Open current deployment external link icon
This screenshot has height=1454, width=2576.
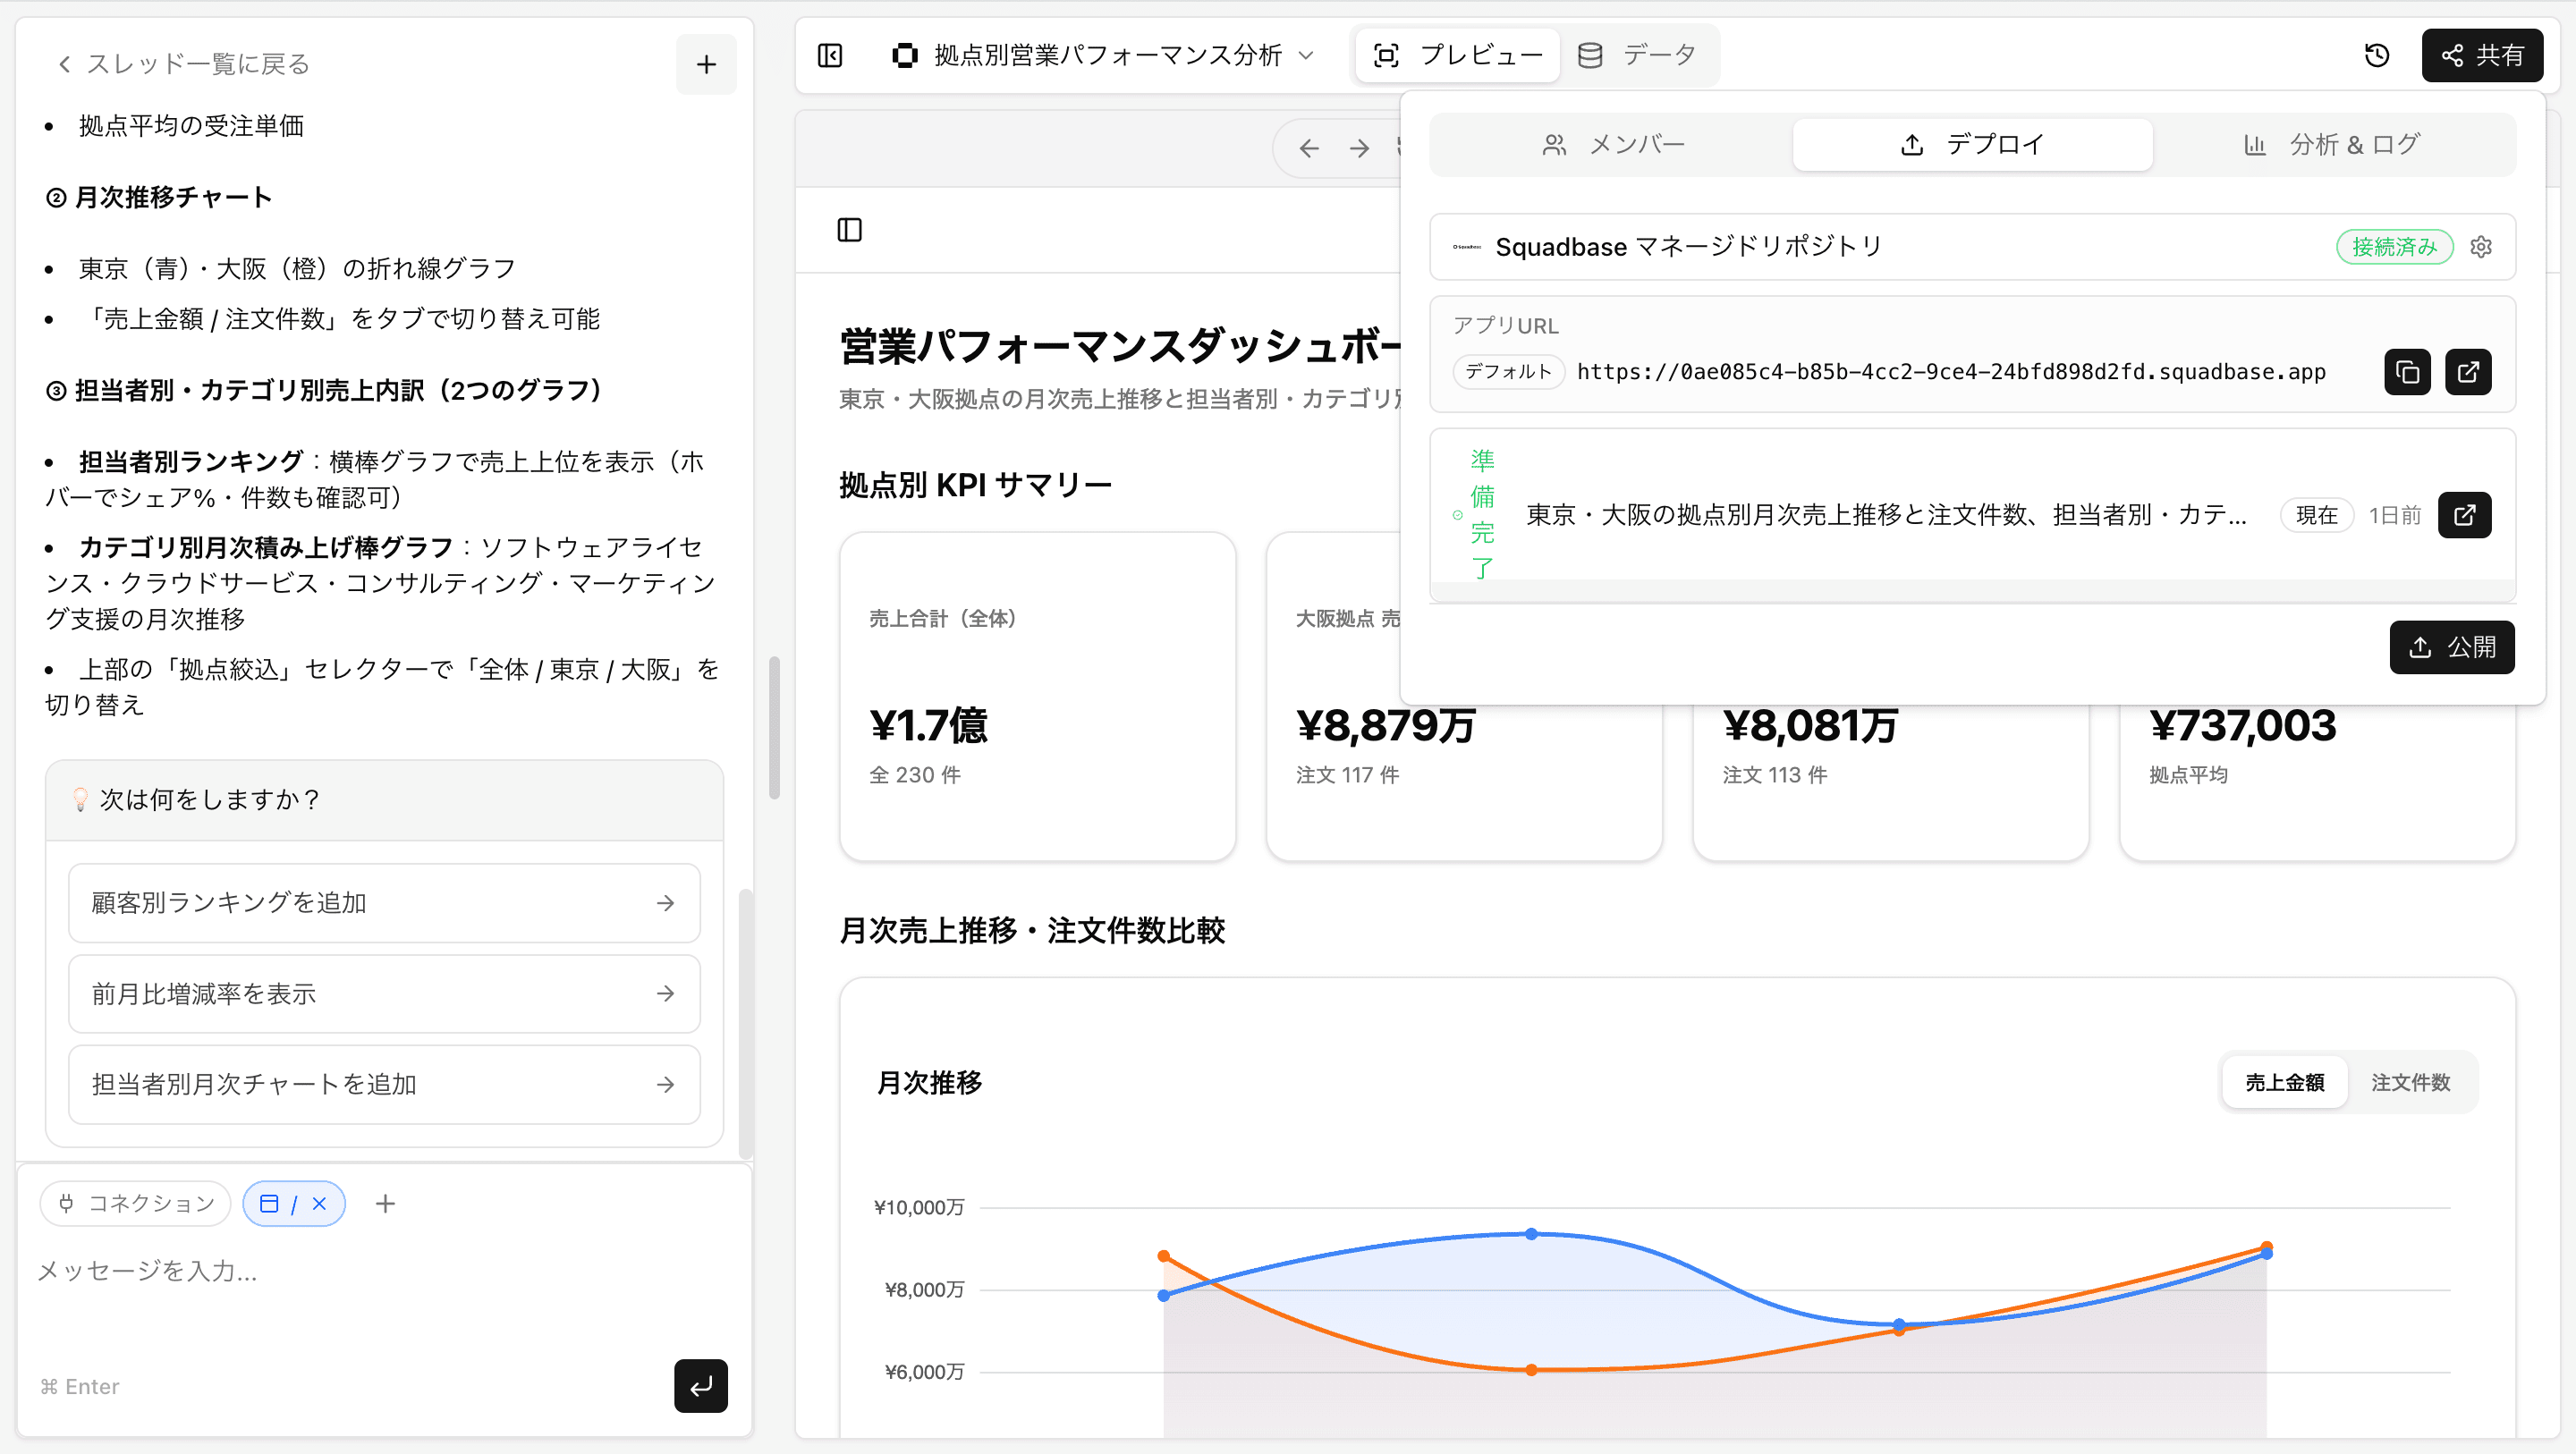pos(2464,515)
